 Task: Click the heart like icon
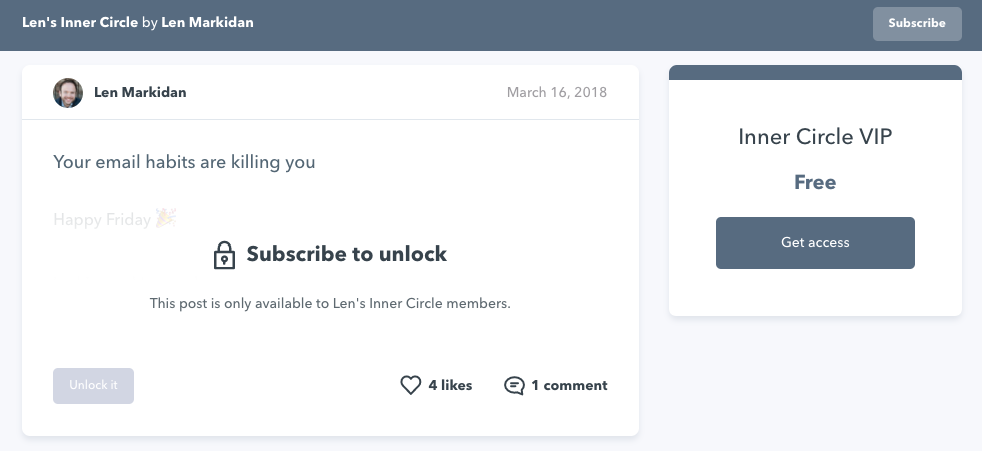(410, 385)
